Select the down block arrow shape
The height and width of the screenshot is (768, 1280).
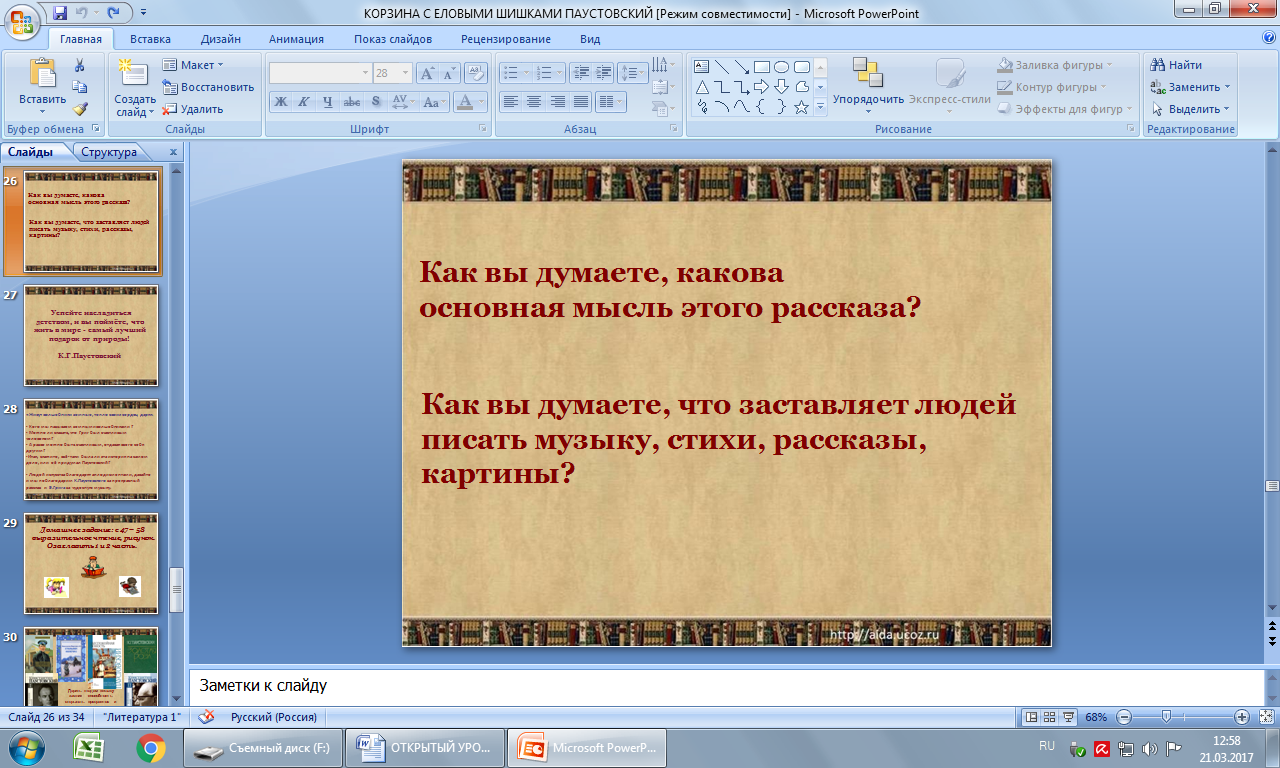click(781, 87)
